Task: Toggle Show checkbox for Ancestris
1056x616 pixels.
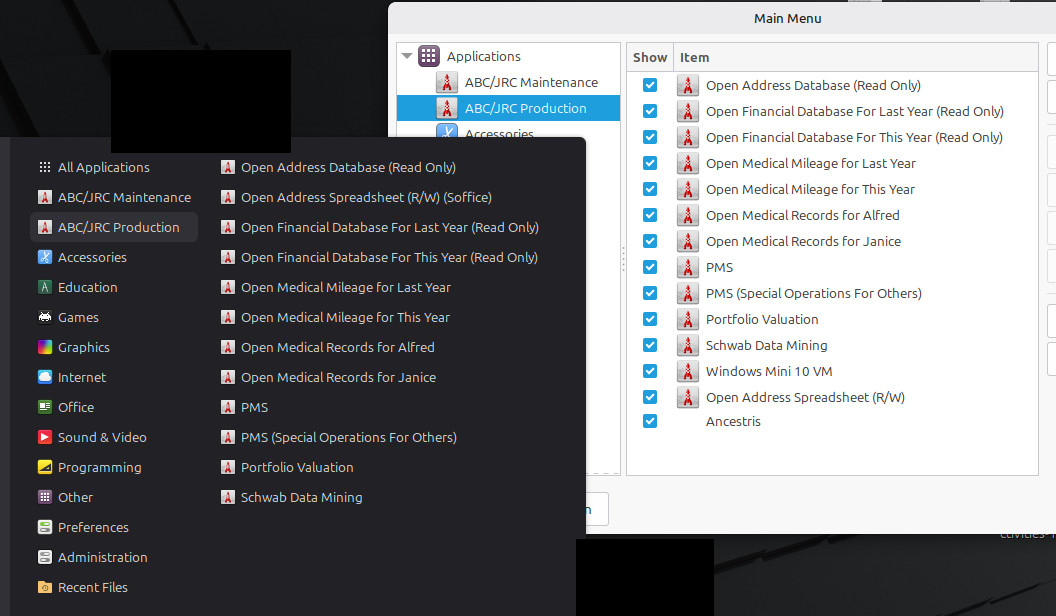Action: (x=650, y=421)
